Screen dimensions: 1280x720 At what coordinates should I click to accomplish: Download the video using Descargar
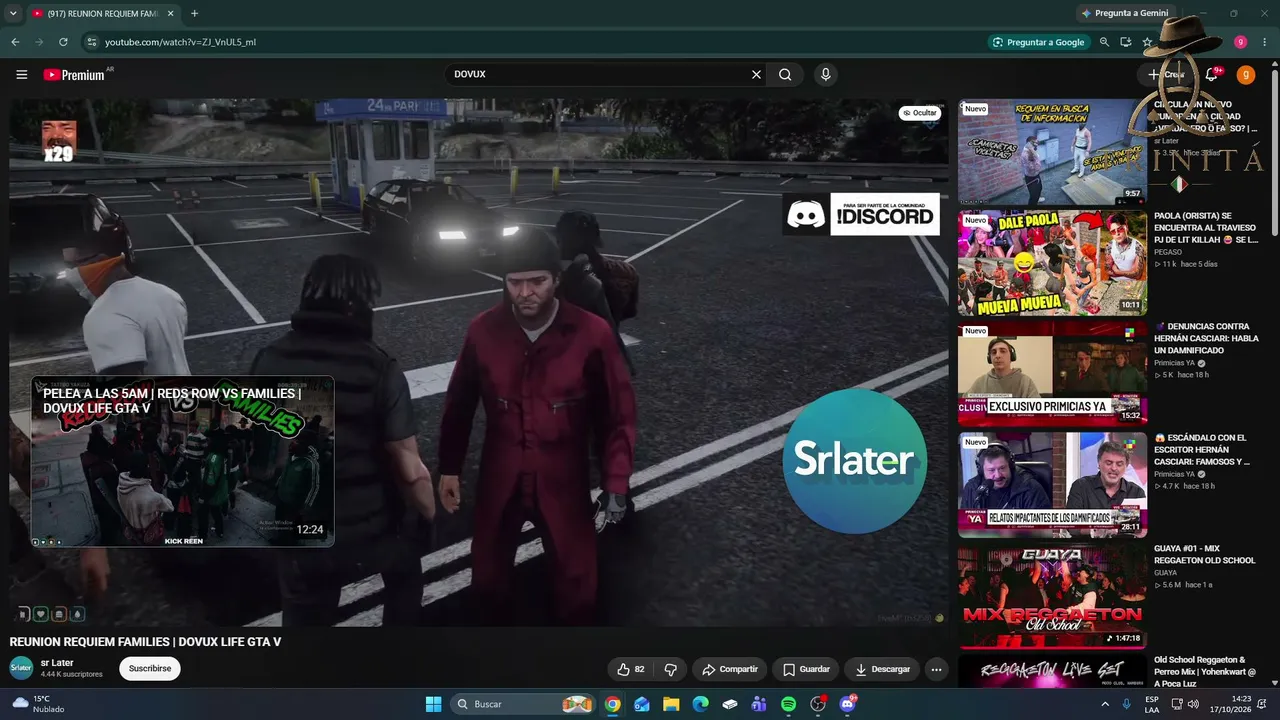coord(882,669)
